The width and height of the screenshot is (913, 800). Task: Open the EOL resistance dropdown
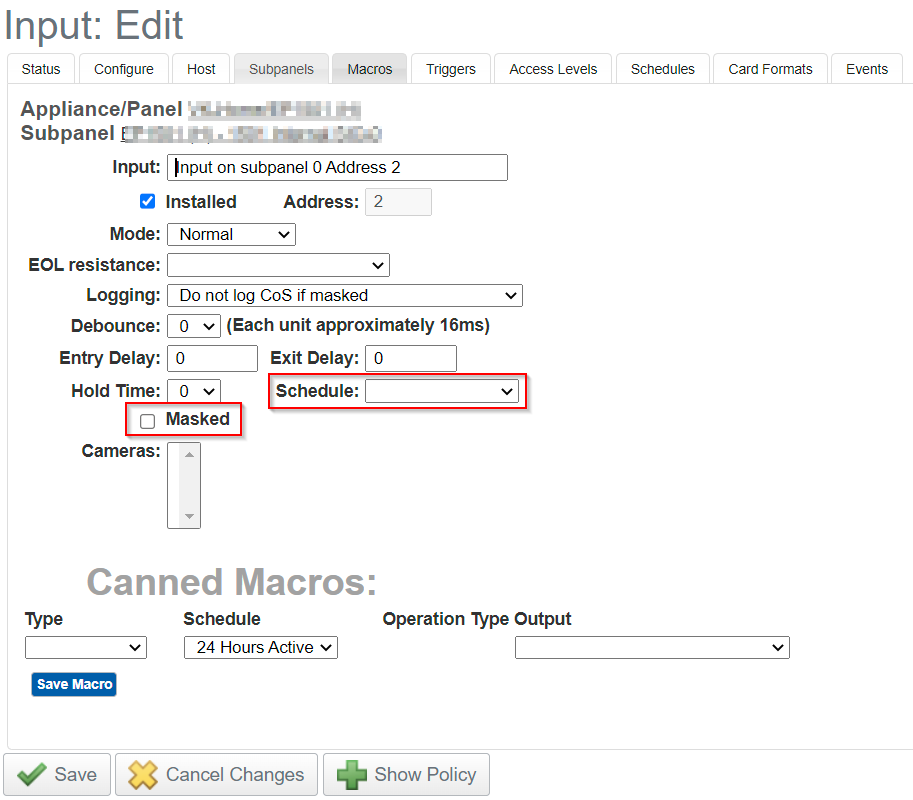[278, 265]
